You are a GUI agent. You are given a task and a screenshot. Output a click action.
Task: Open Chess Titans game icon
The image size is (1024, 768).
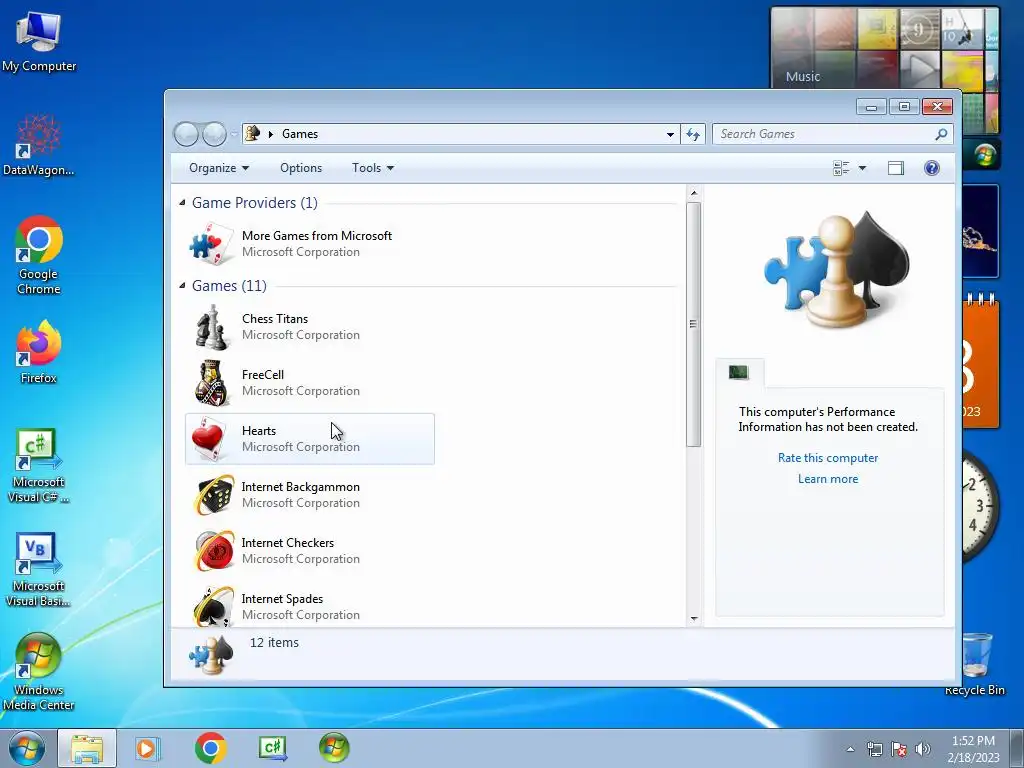coord(211,327)
